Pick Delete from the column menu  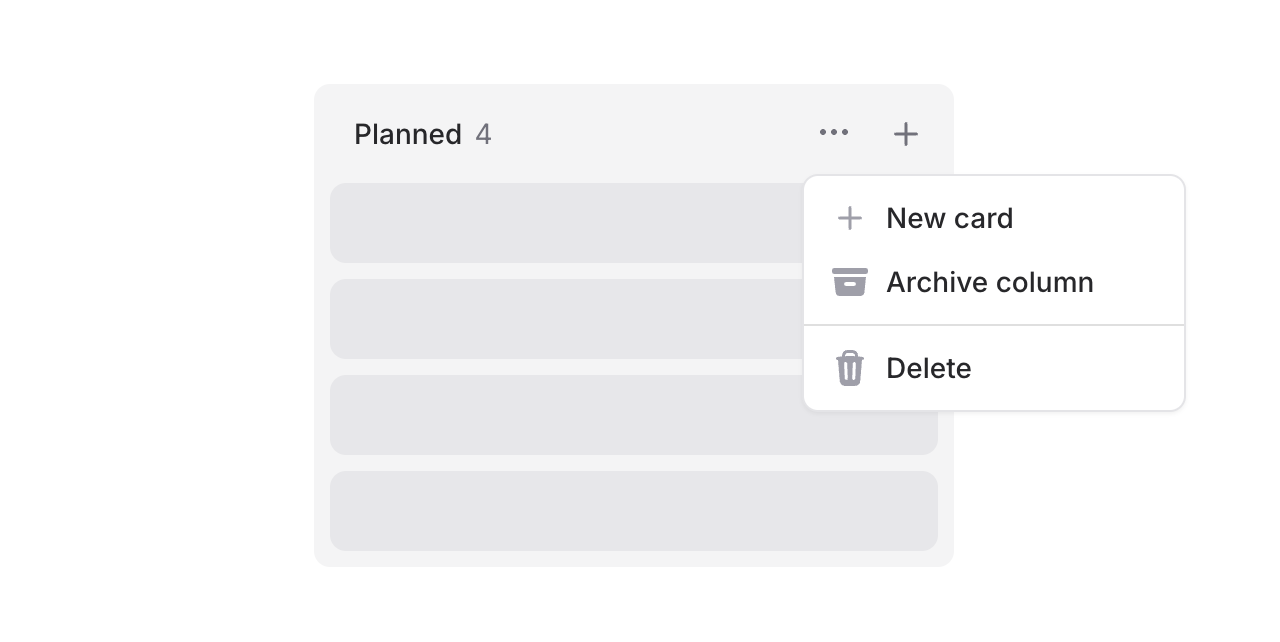click(x=928, y=368)
